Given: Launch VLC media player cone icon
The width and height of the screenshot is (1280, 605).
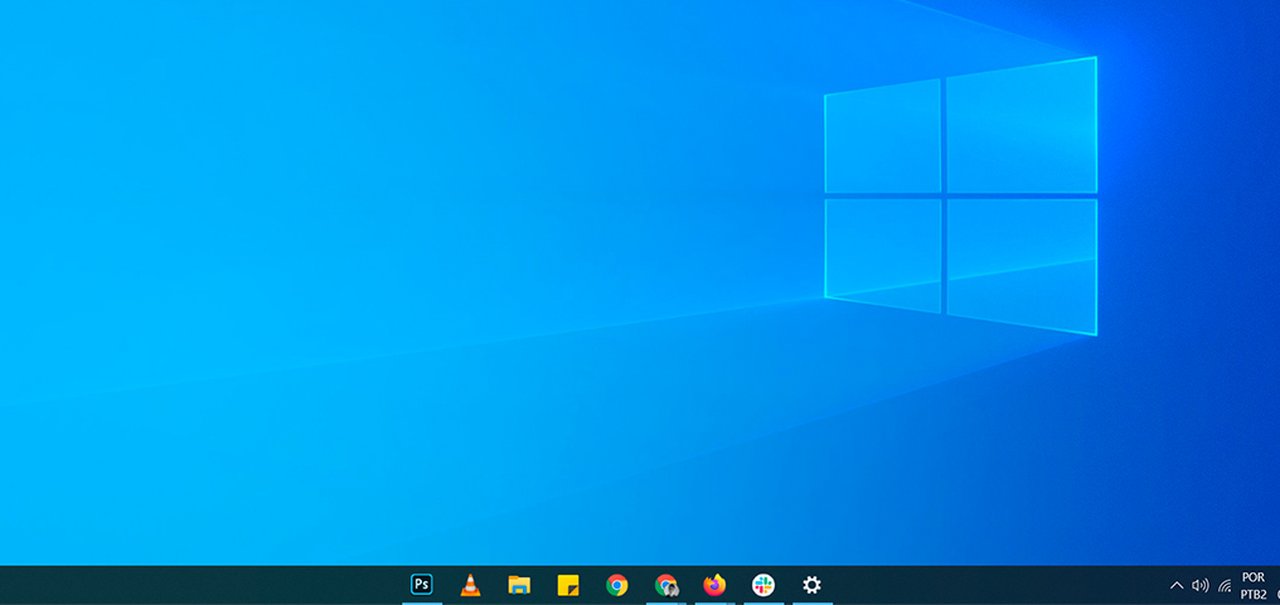Looking at the screenshot, I should click(470, 585).
